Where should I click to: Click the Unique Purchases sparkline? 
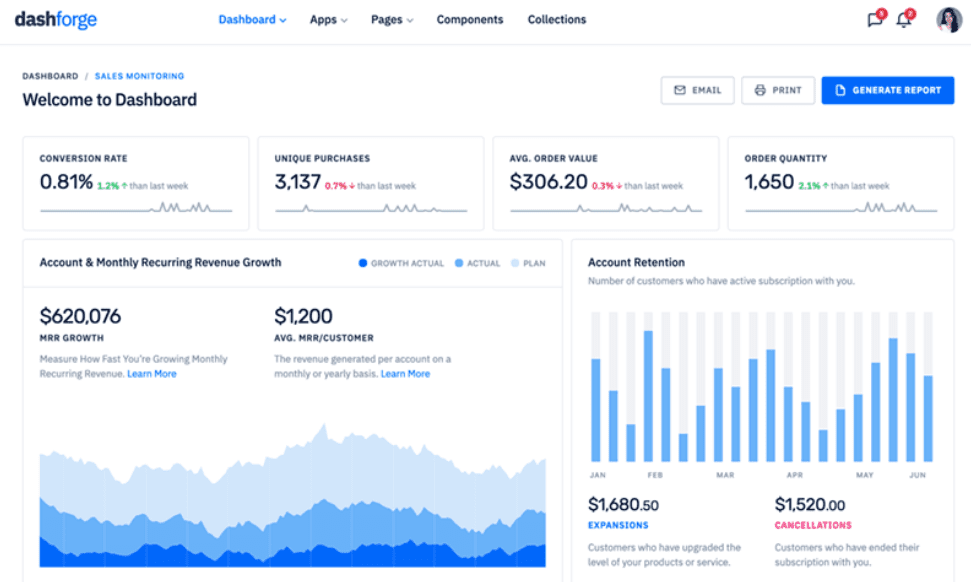pos(371,208)
